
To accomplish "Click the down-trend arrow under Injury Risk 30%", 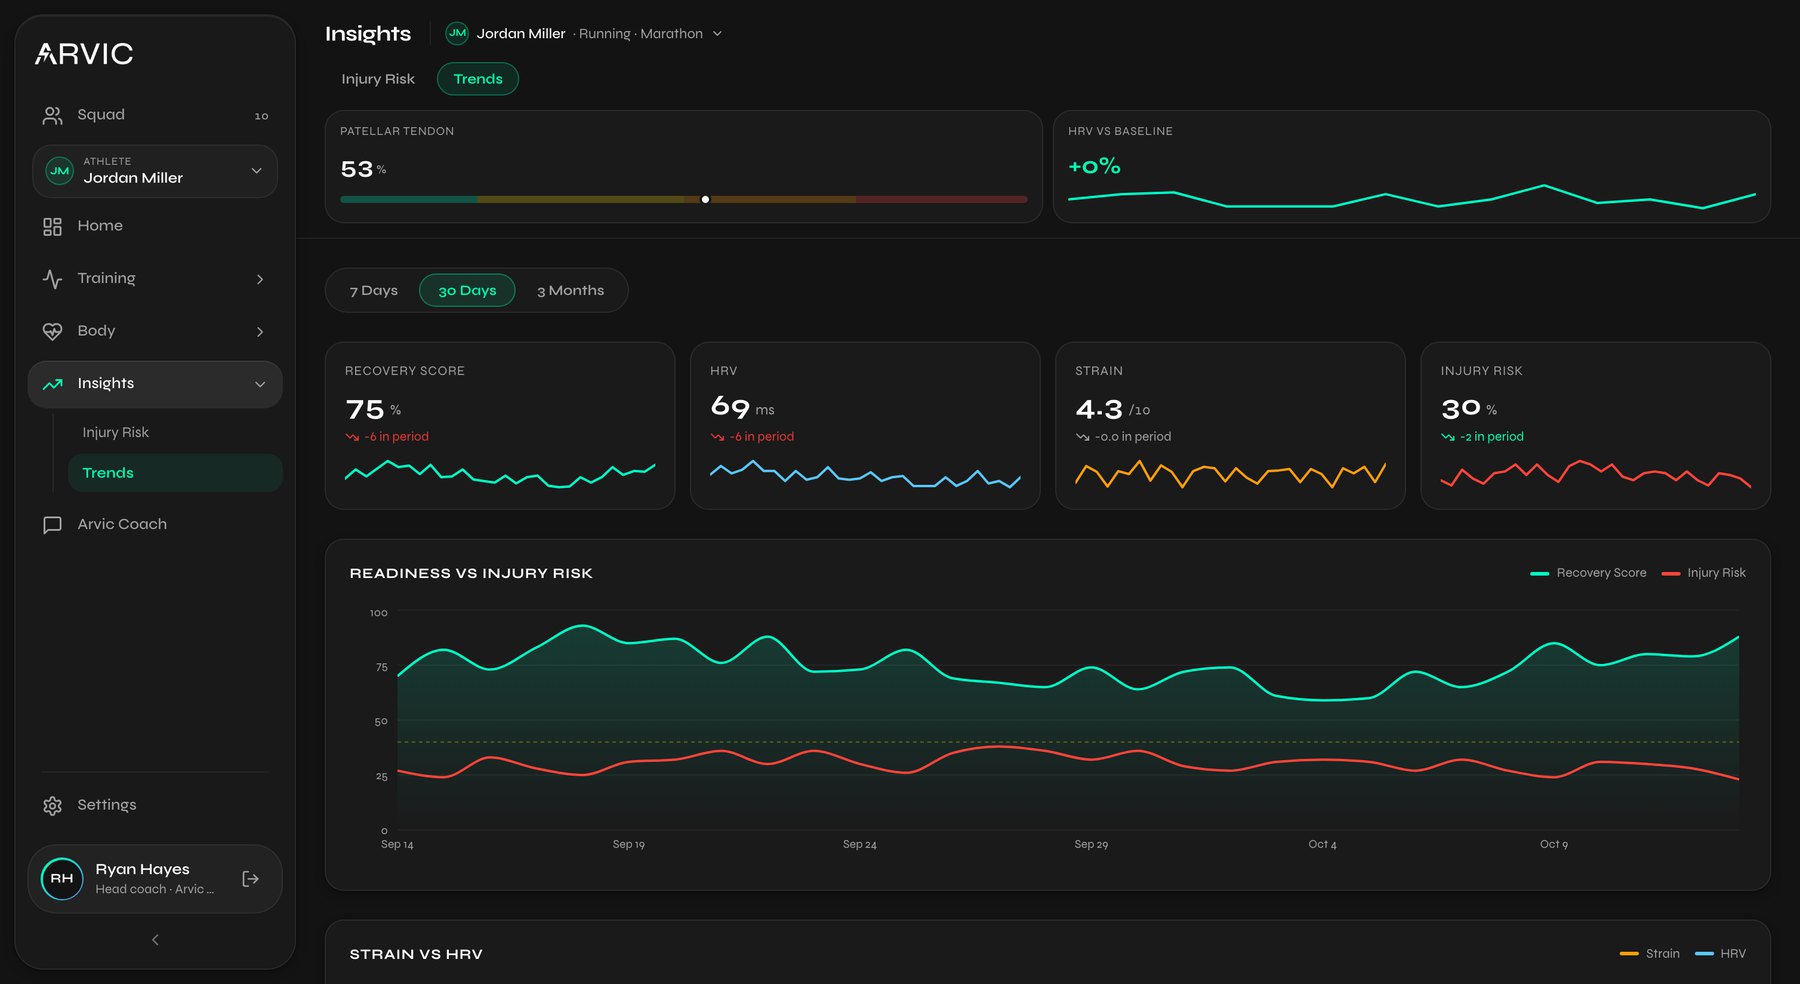I will [x=1448, y=437].
